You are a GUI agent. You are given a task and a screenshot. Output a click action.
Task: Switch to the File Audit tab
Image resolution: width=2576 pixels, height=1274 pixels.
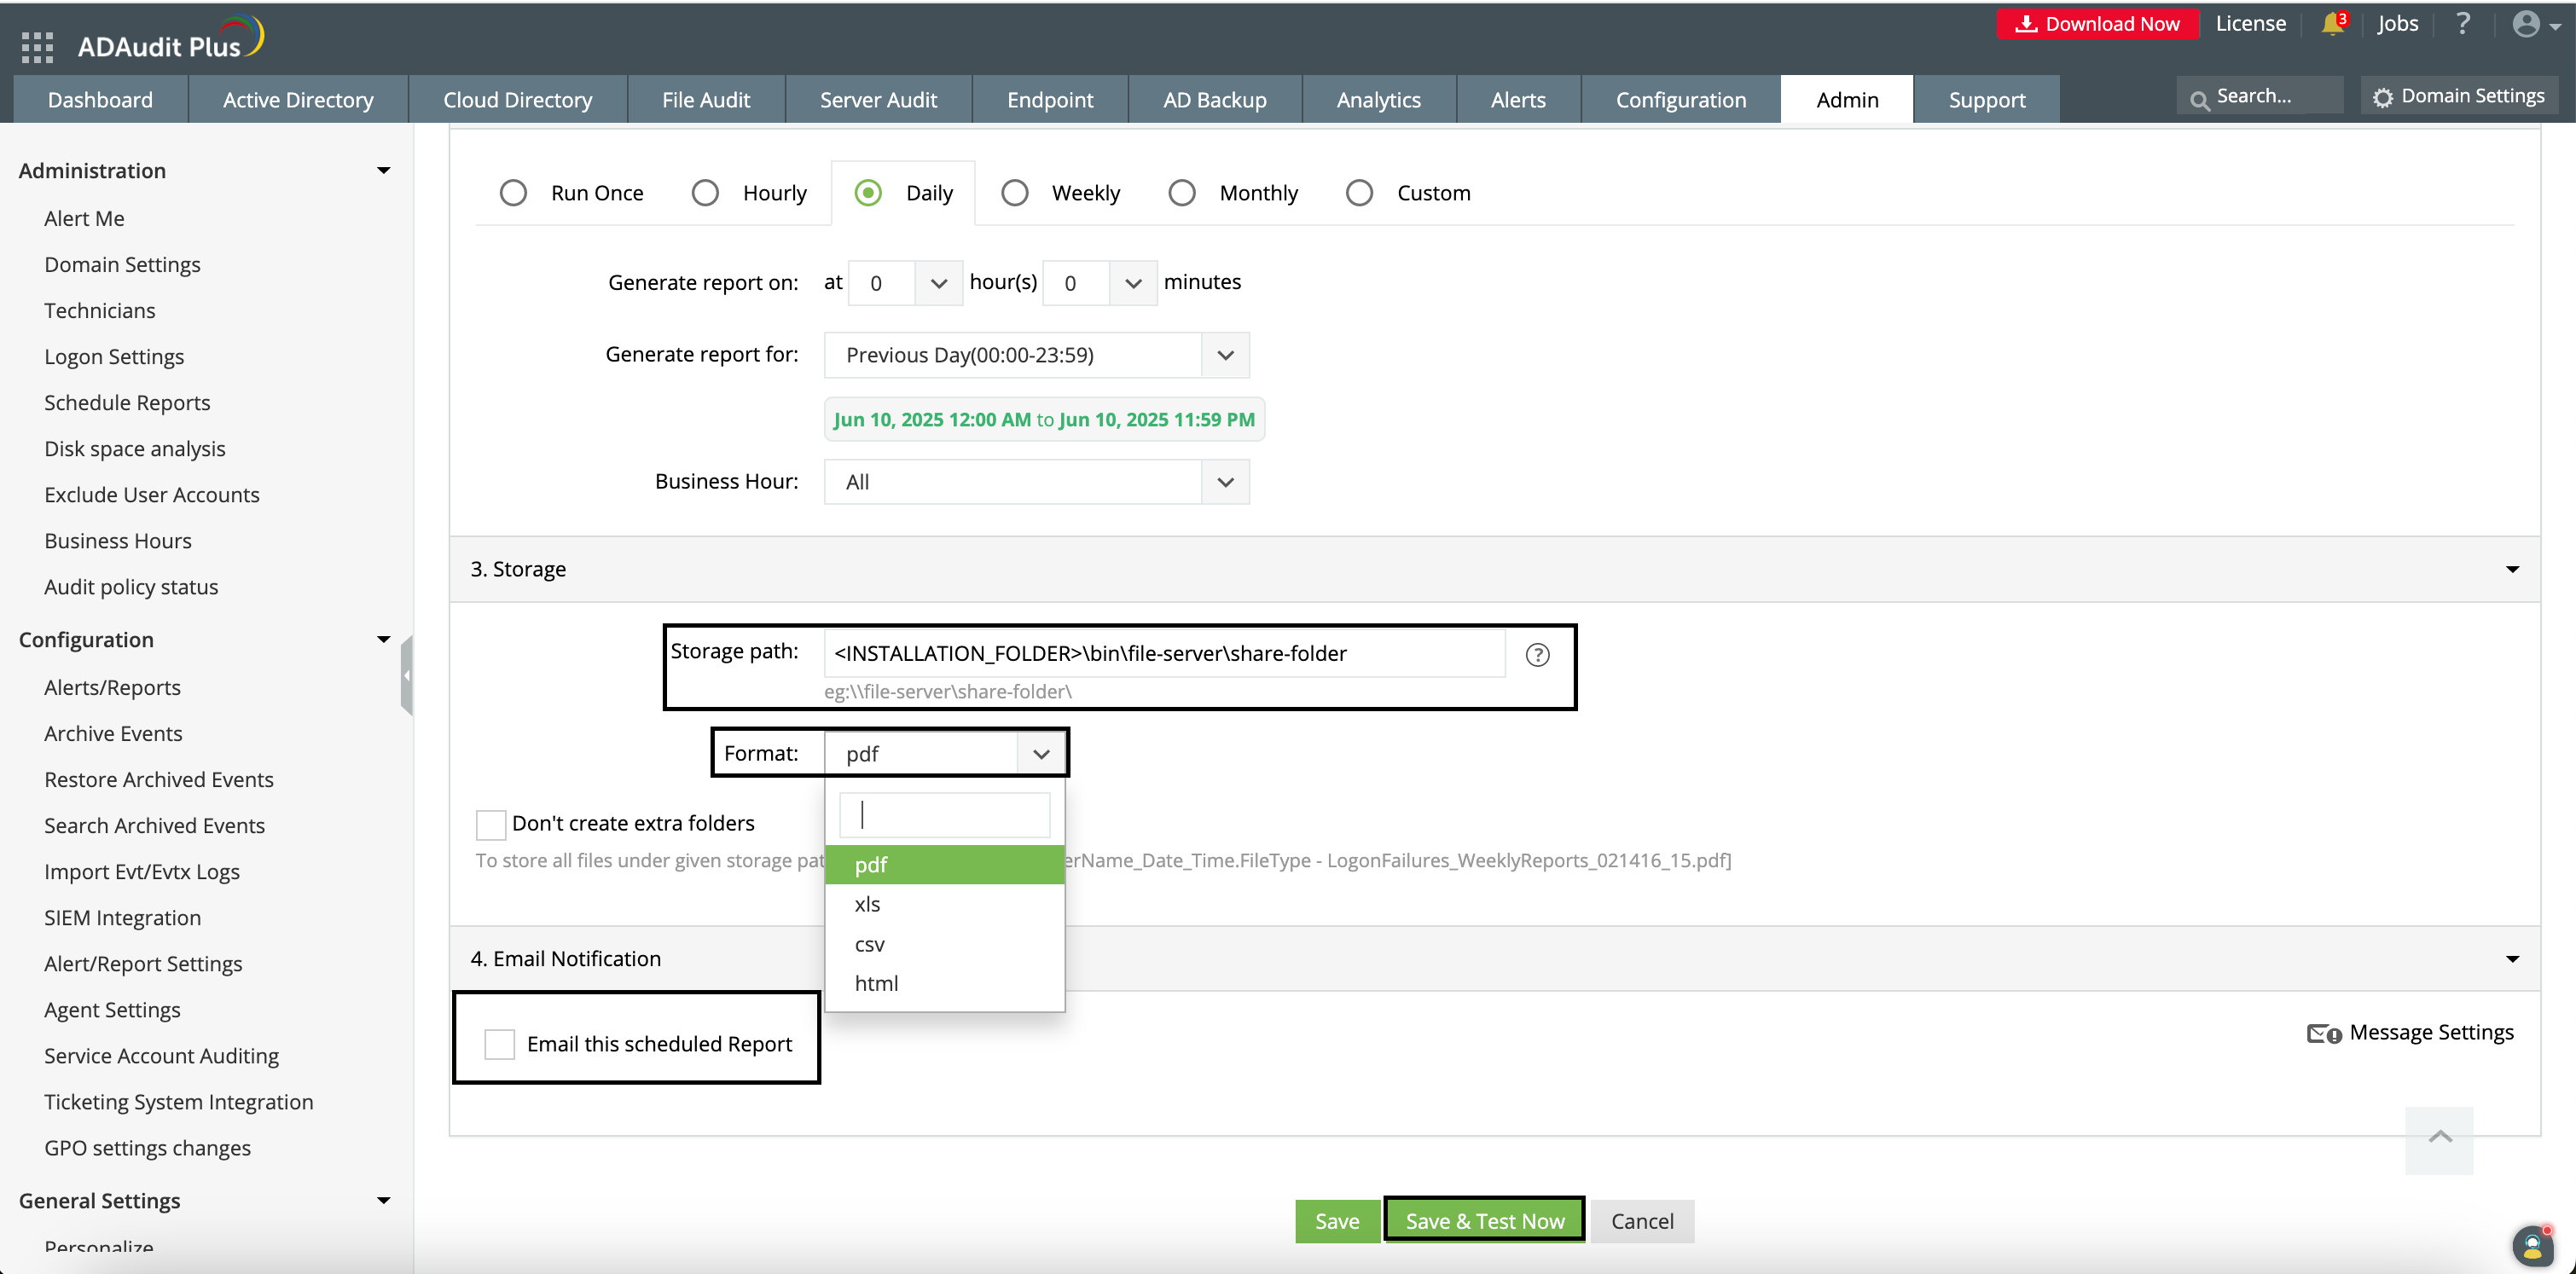706,100
